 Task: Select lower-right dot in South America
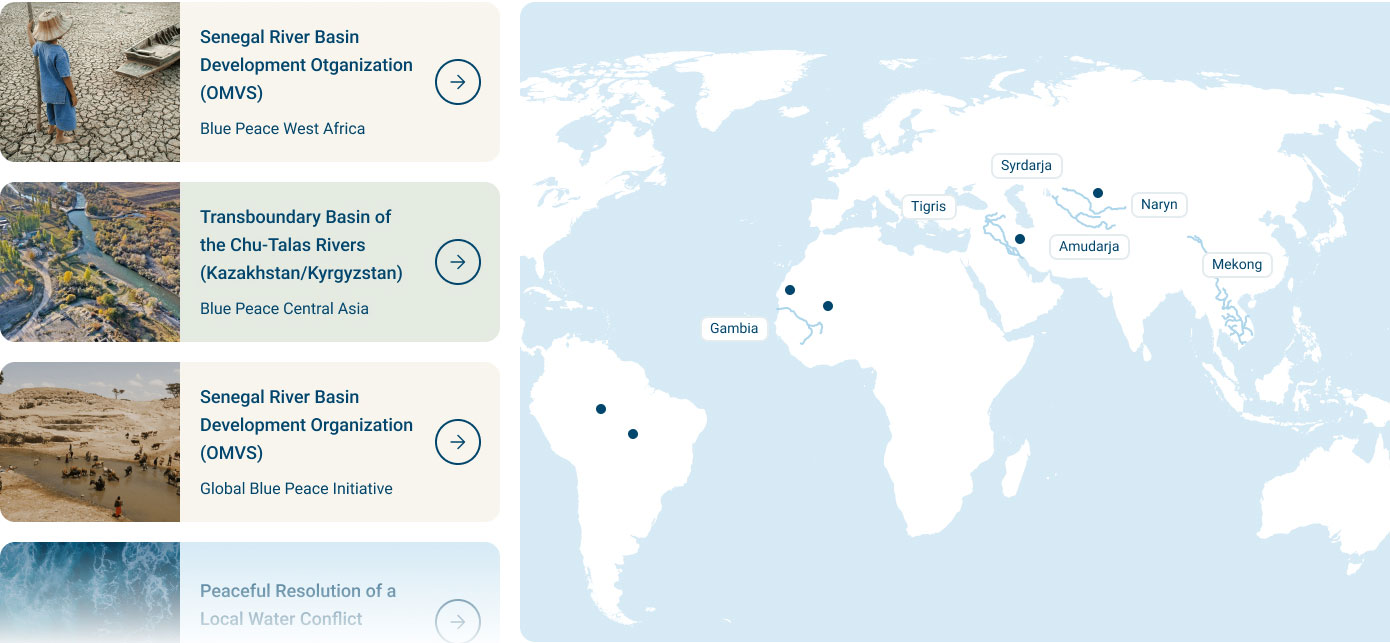pos(633,434)
